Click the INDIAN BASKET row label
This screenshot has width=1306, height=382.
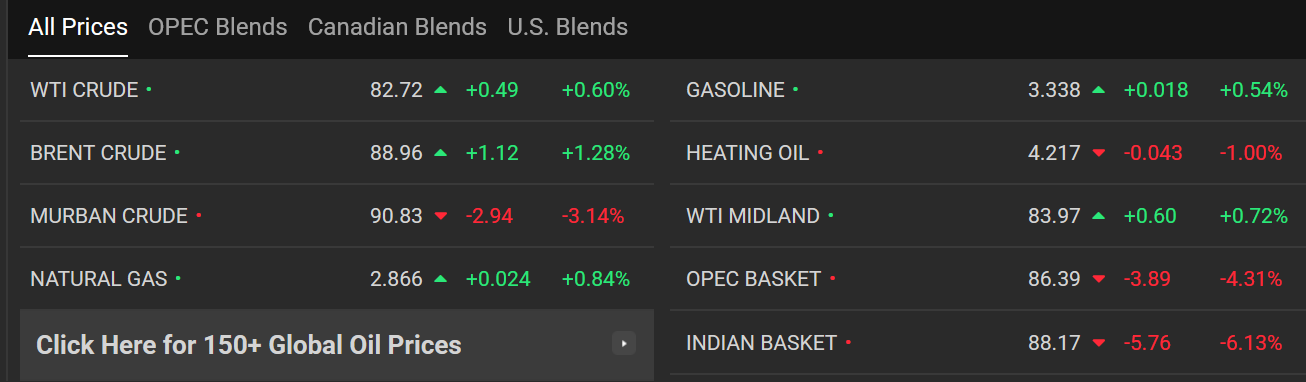[x=761, y=343]
